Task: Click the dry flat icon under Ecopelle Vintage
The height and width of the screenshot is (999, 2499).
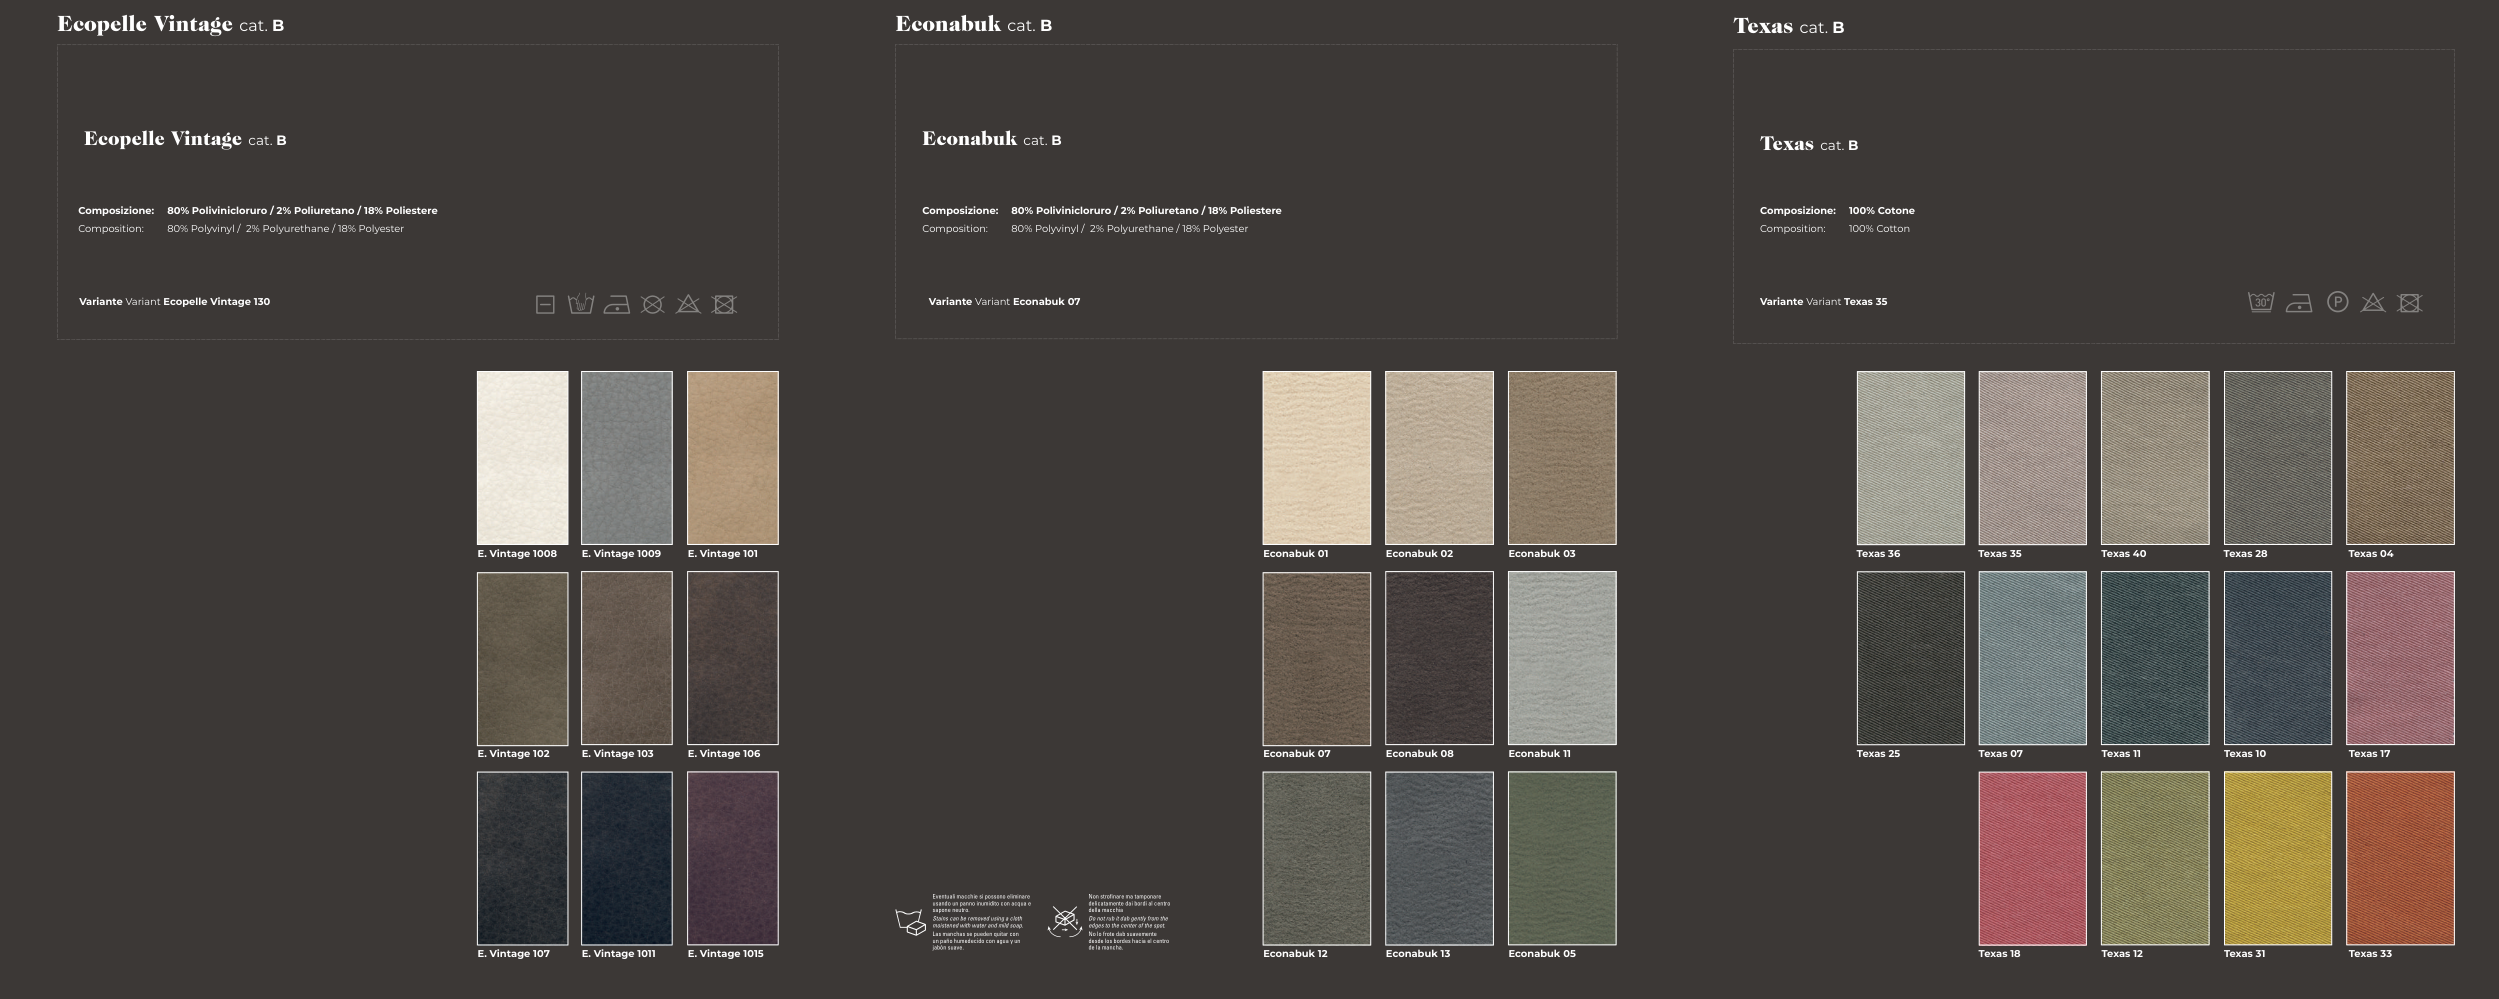Action: click(545, 305)
